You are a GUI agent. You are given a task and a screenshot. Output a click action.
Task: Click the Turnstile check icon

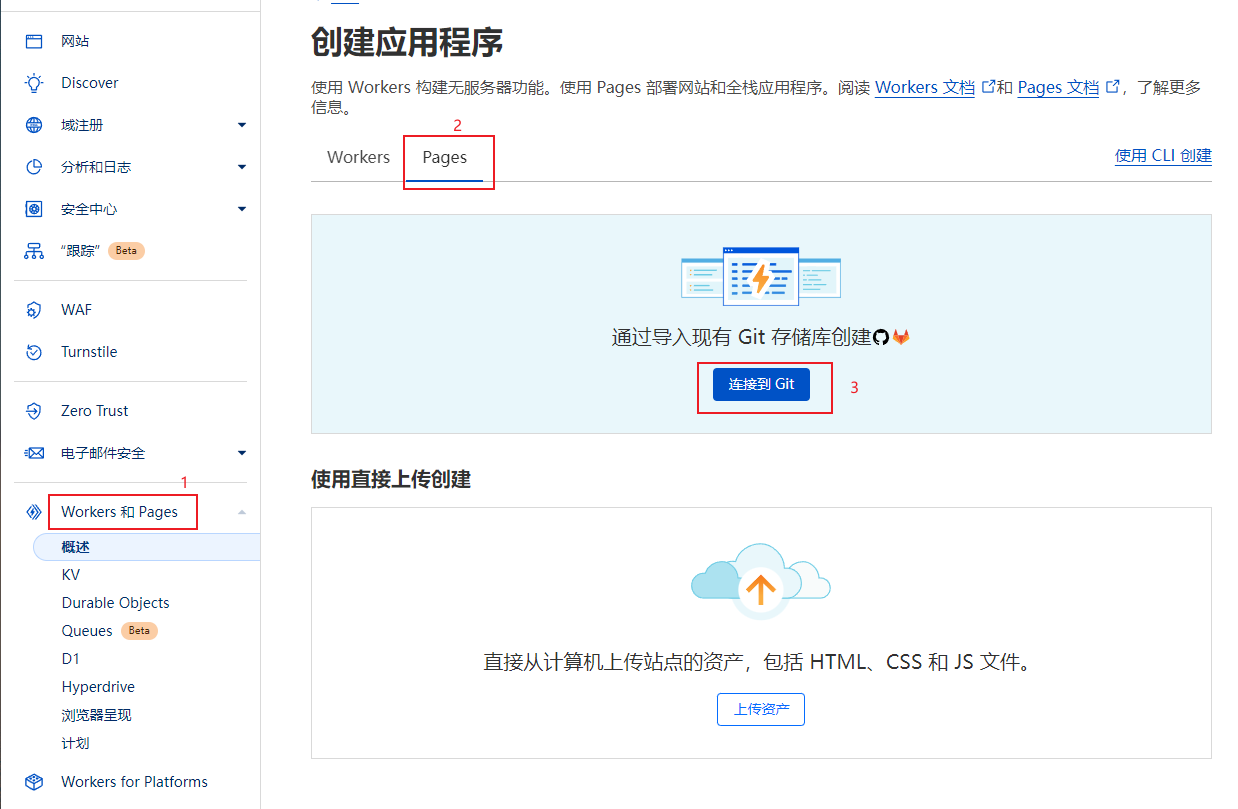coord(34,352)
